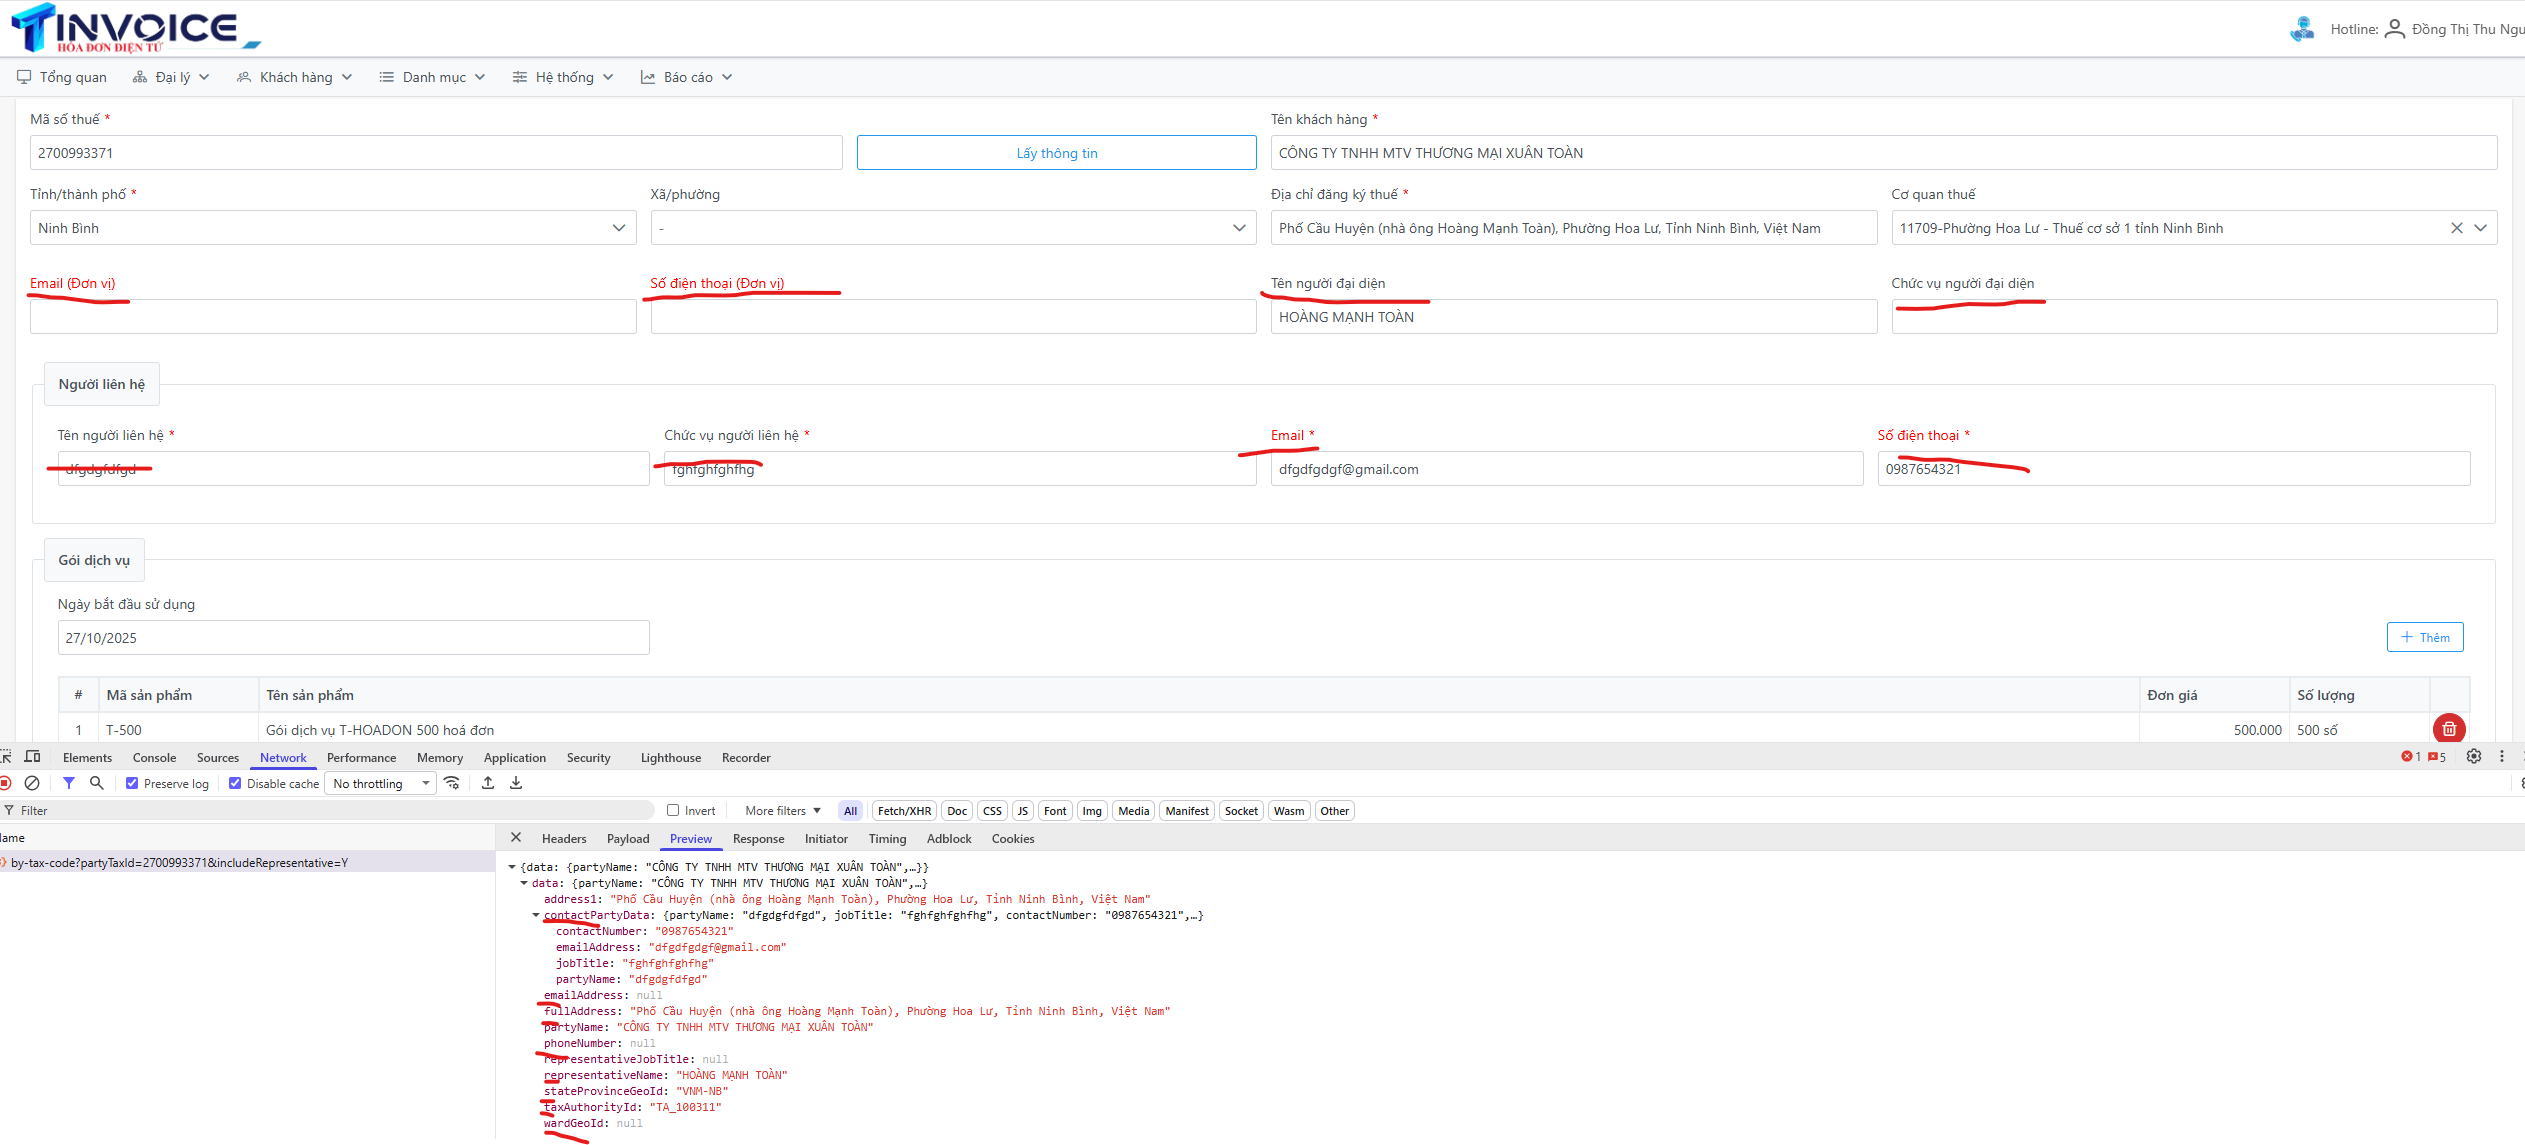The image size is (2525, 1145).
Task: Select the All request type filter
Action: (x=850, y=811)
